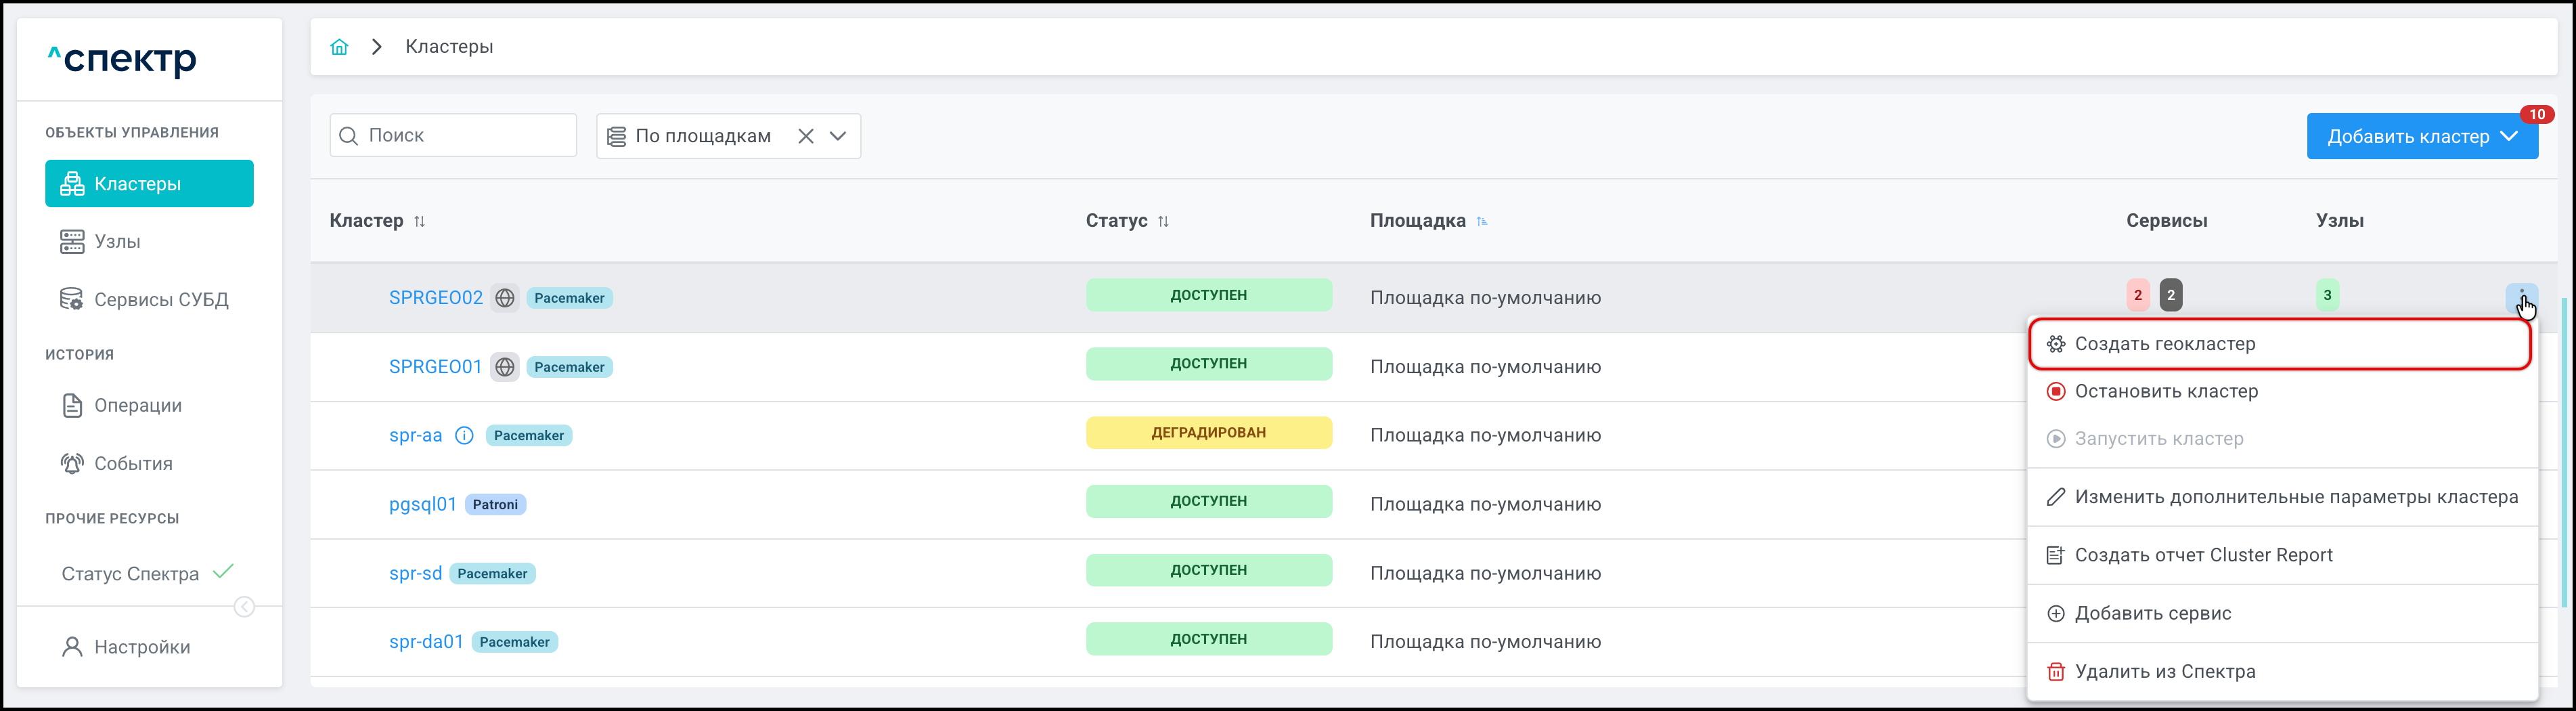Sort the table by Статус column

(1163, 221)
